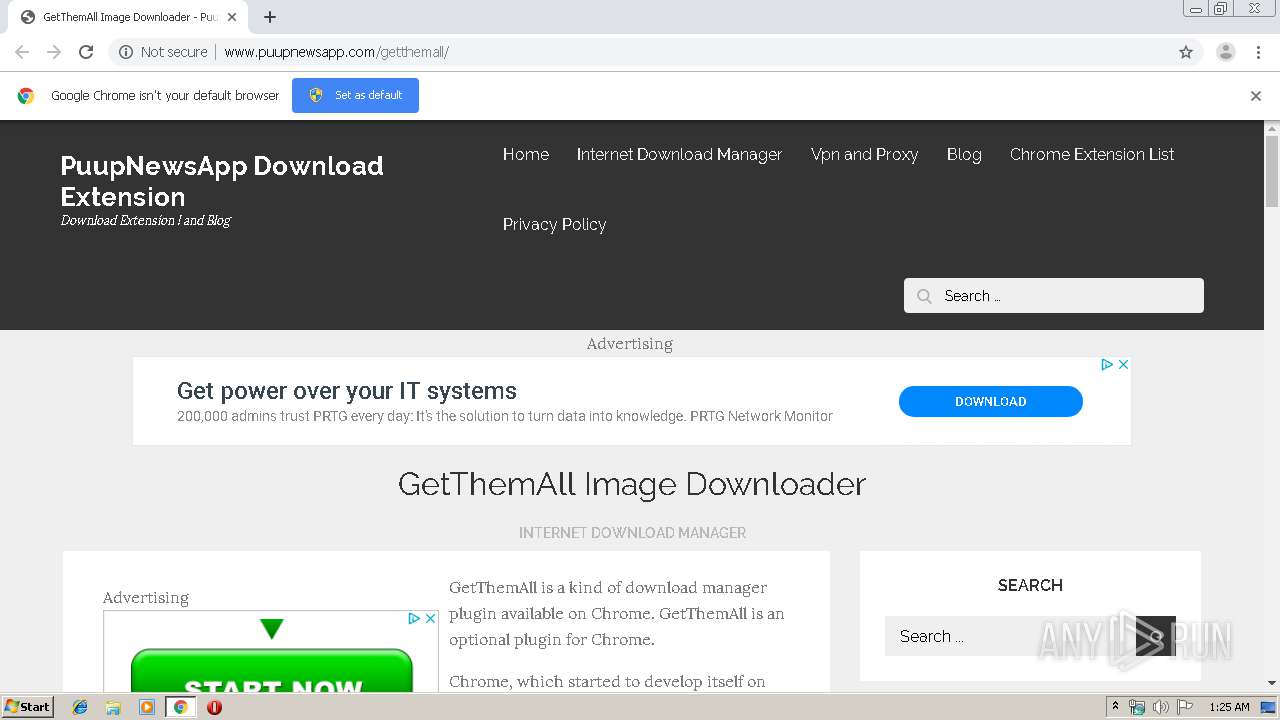Click the taskbar clock 1:25 AM
The height and width of the screenshot is (720, 1280).
[x=1229, y=707]
